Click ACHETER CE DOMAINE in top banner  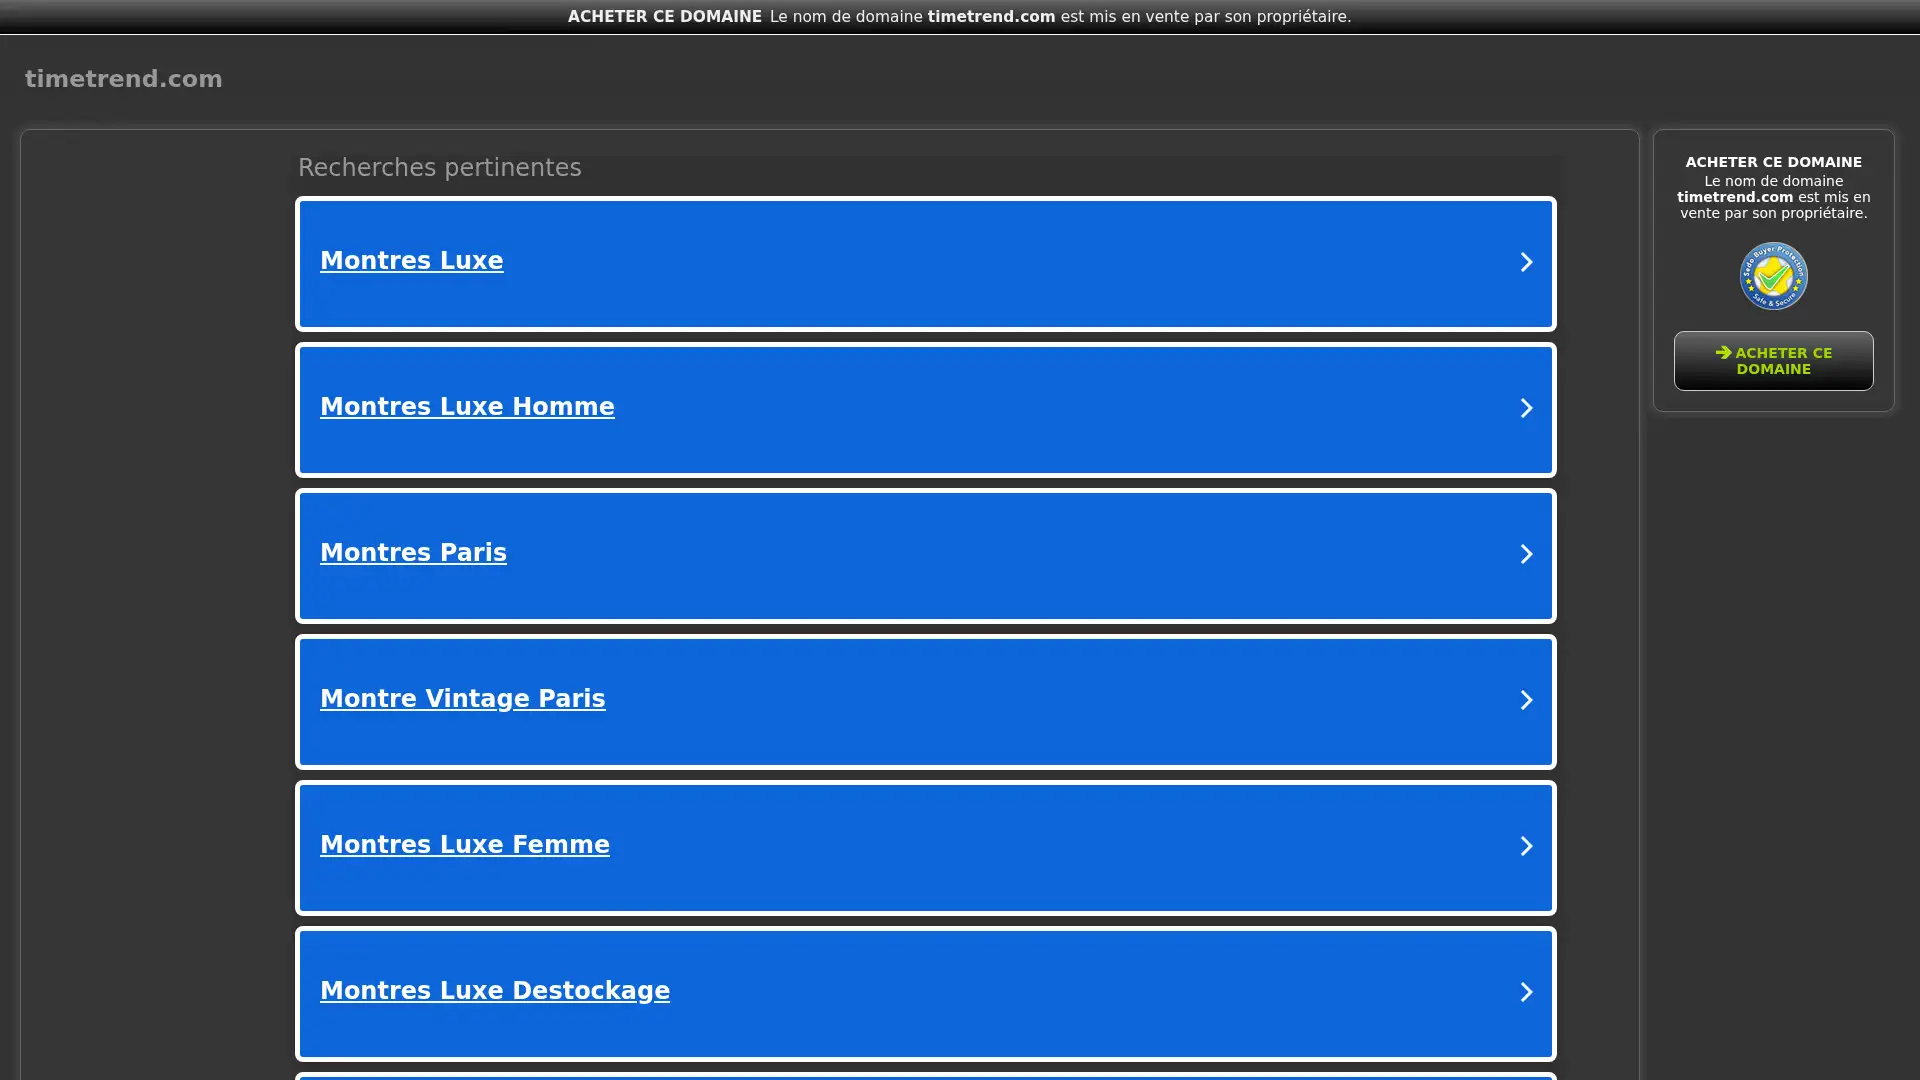[x=664, y=16]
